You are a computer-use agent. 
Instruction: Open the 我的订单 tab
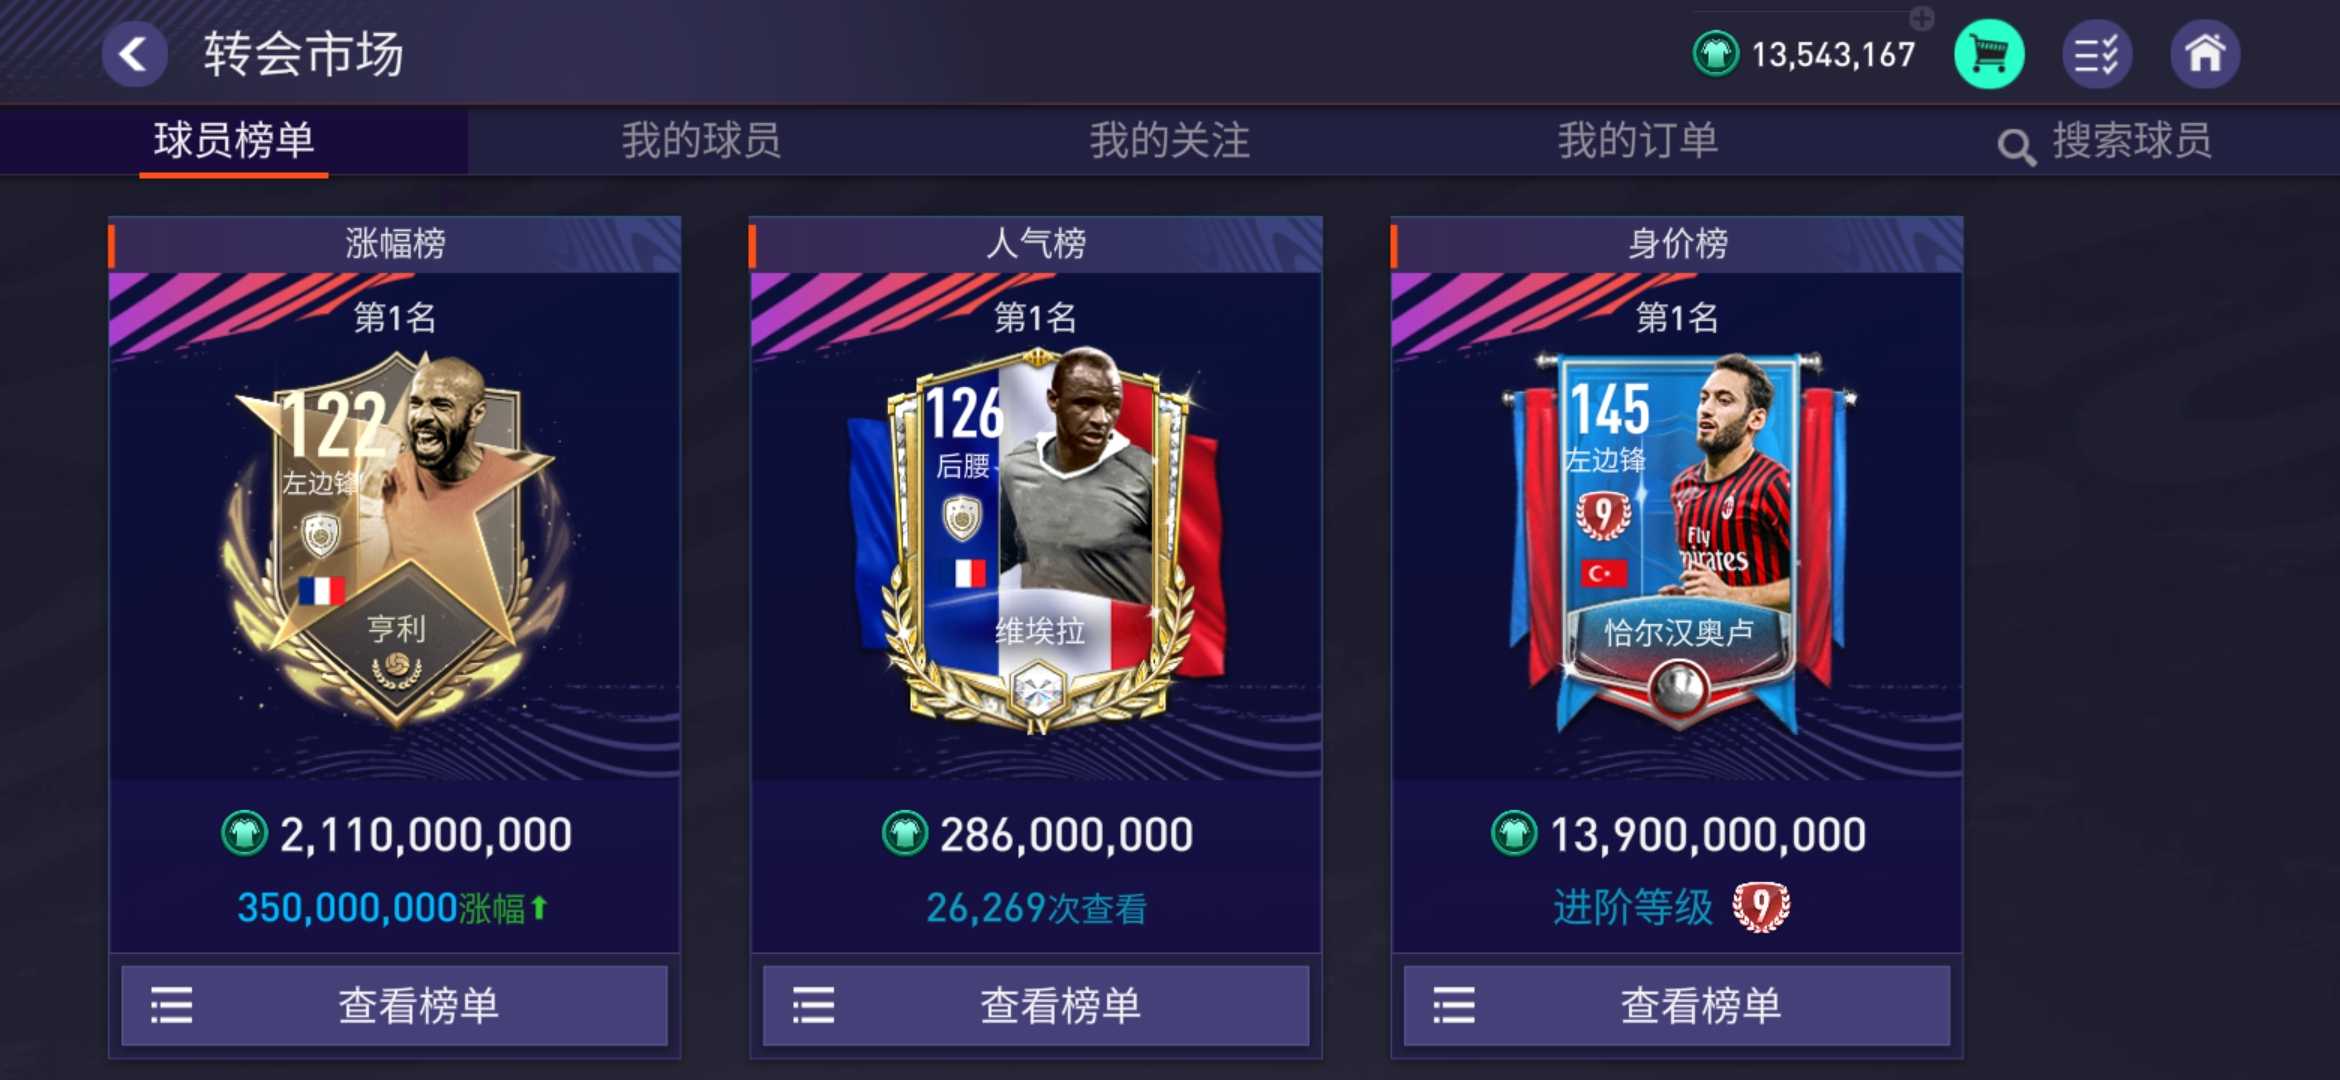1637,140
